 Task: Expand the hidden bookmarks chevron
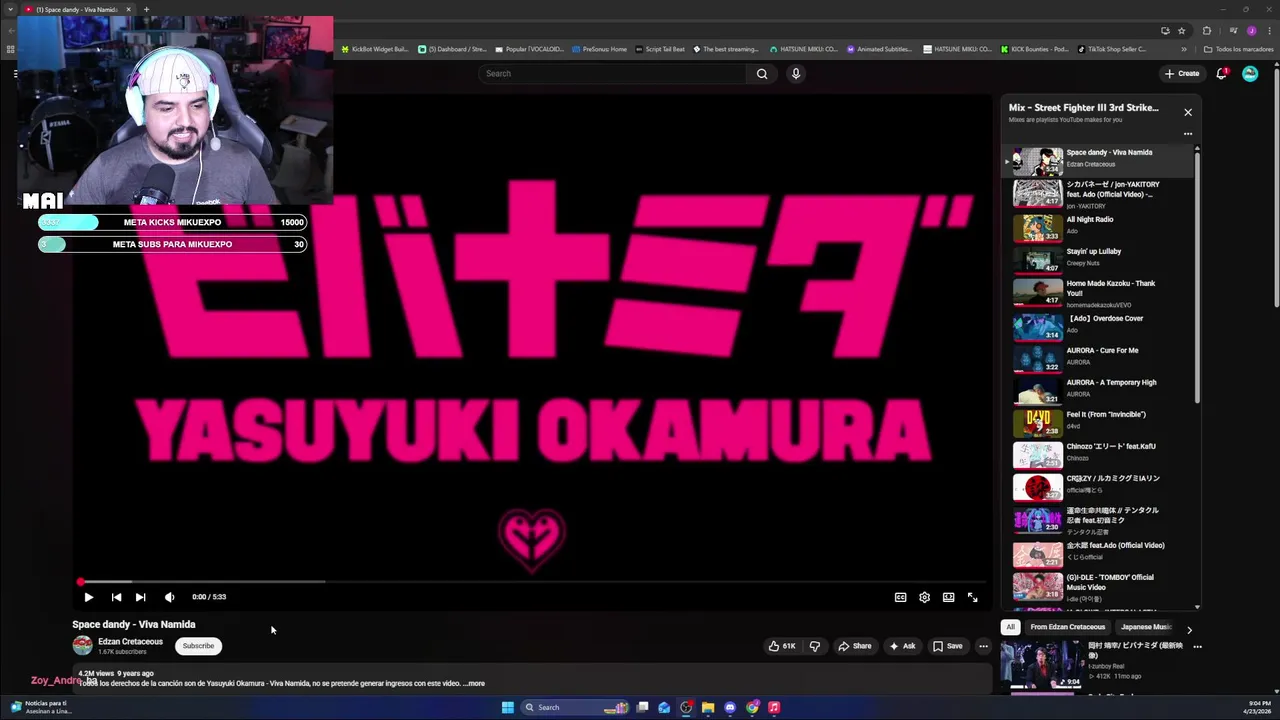point(1184,49)
